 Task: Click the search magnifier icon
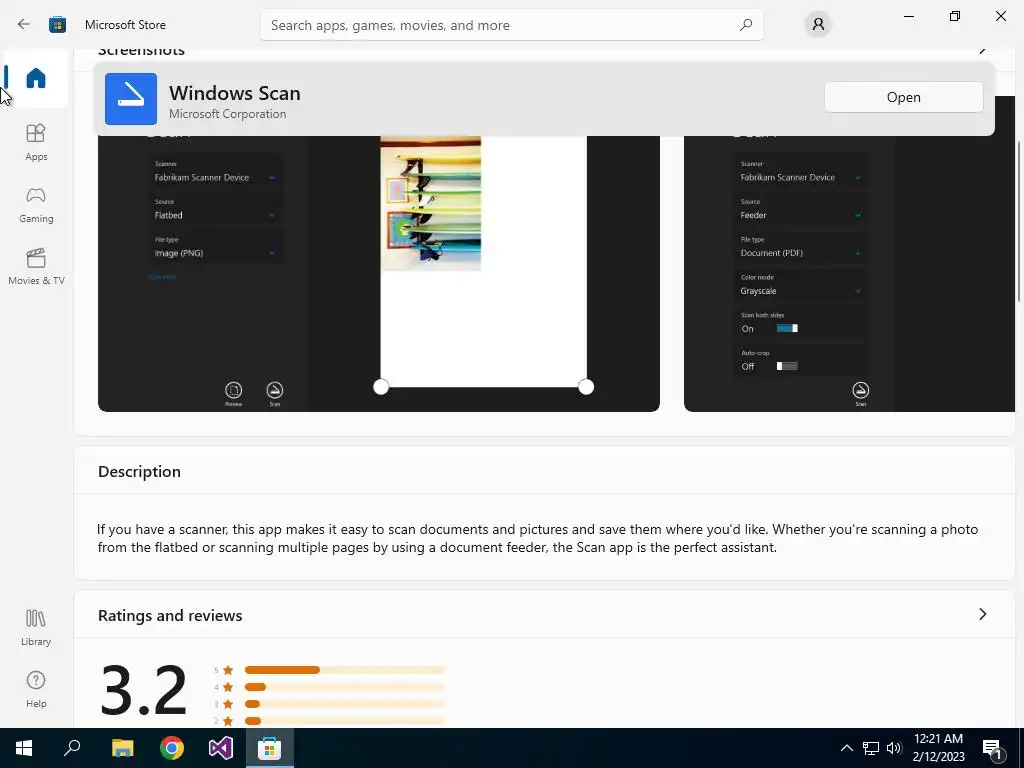[746, 25]
